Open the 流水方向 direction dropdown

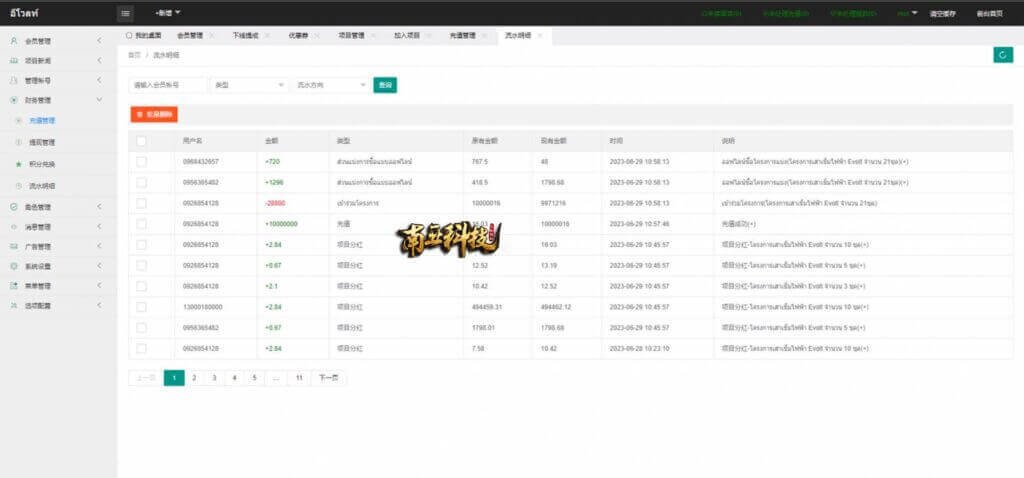[331, 85]
